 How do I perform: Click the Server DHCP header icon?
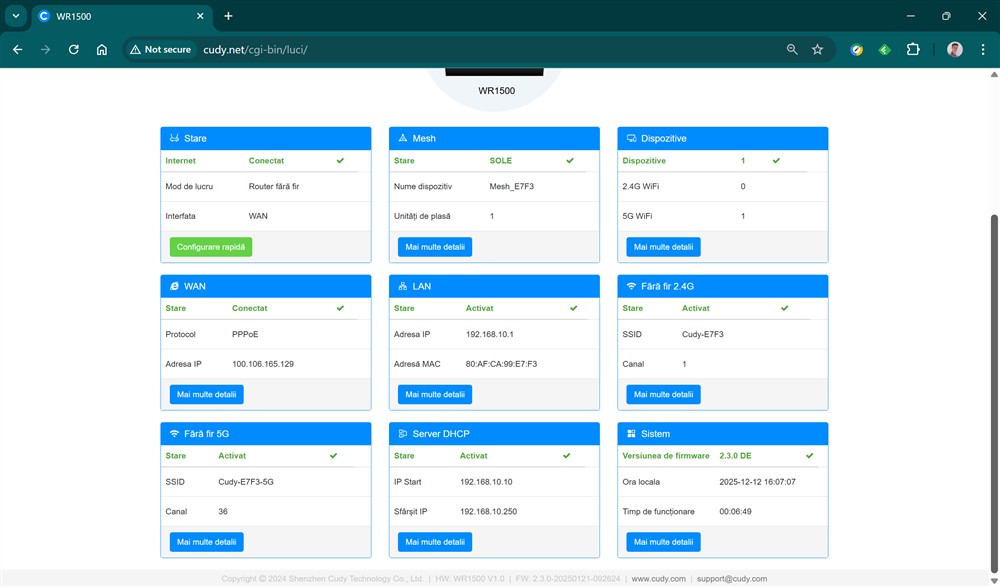403,434
